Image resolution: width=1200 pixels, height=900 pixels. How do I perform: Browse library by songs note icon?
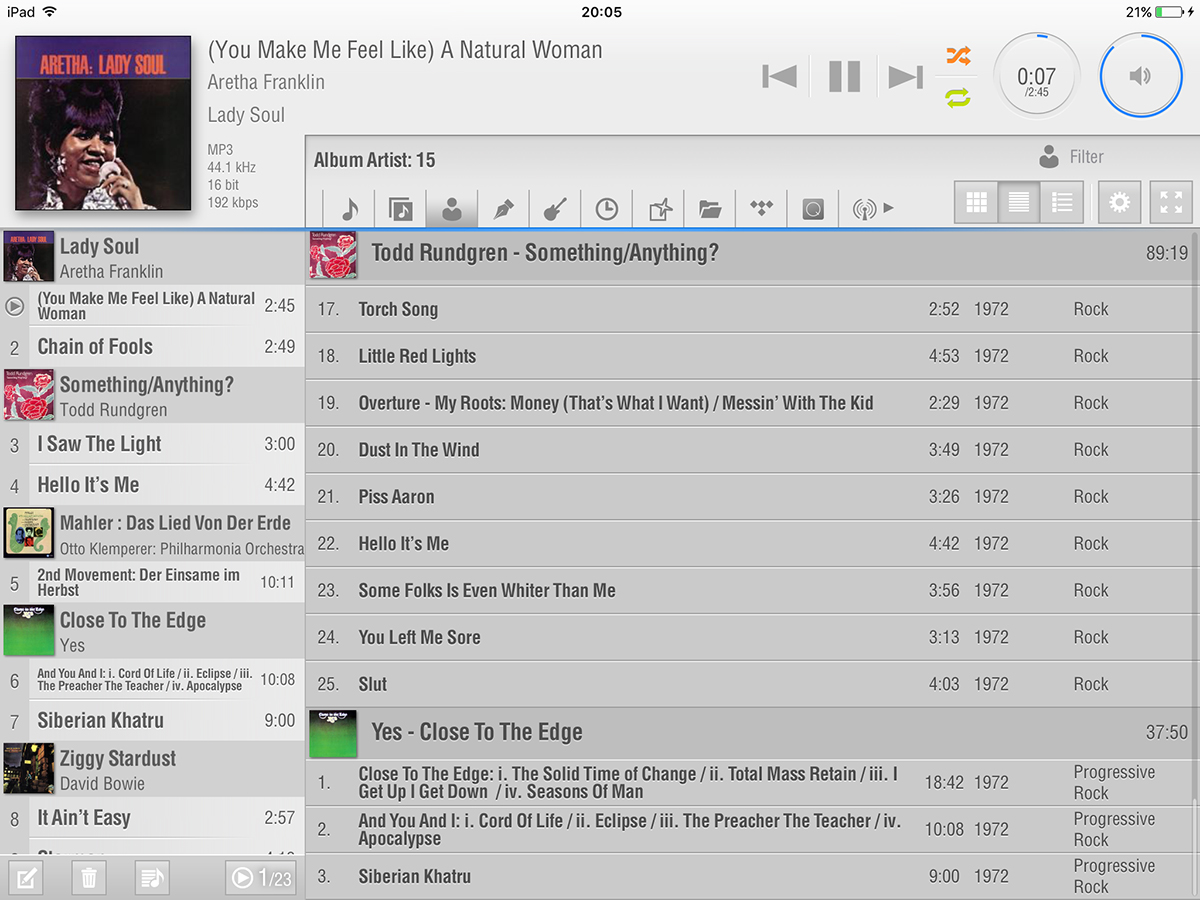click(x=349, y=209)
